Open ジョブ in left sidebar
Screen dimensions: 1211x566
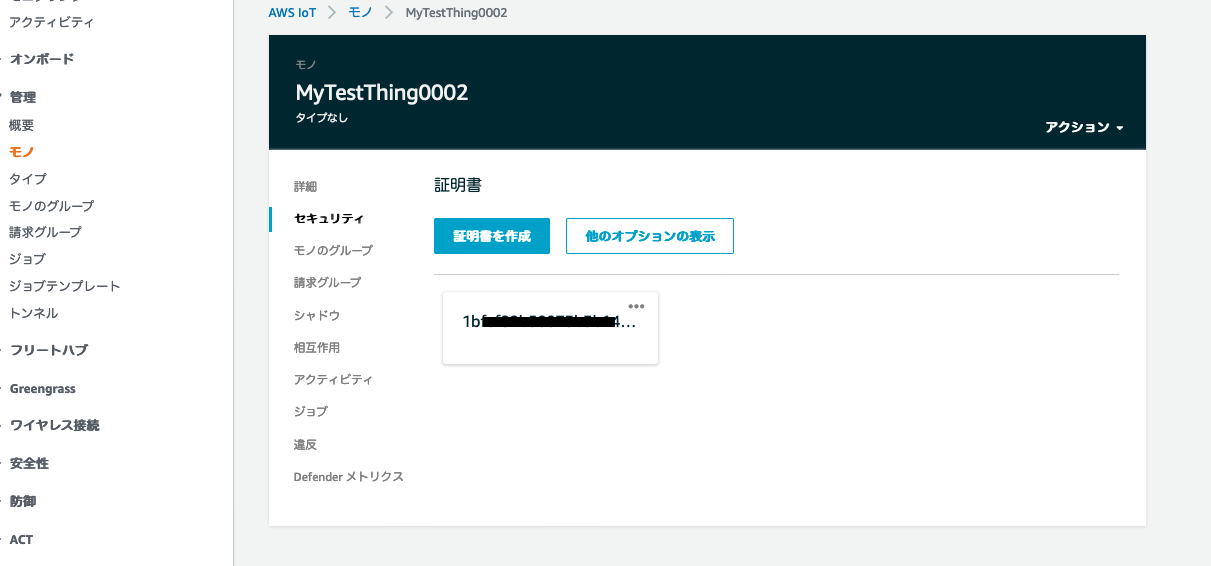[x=28, y=259]
